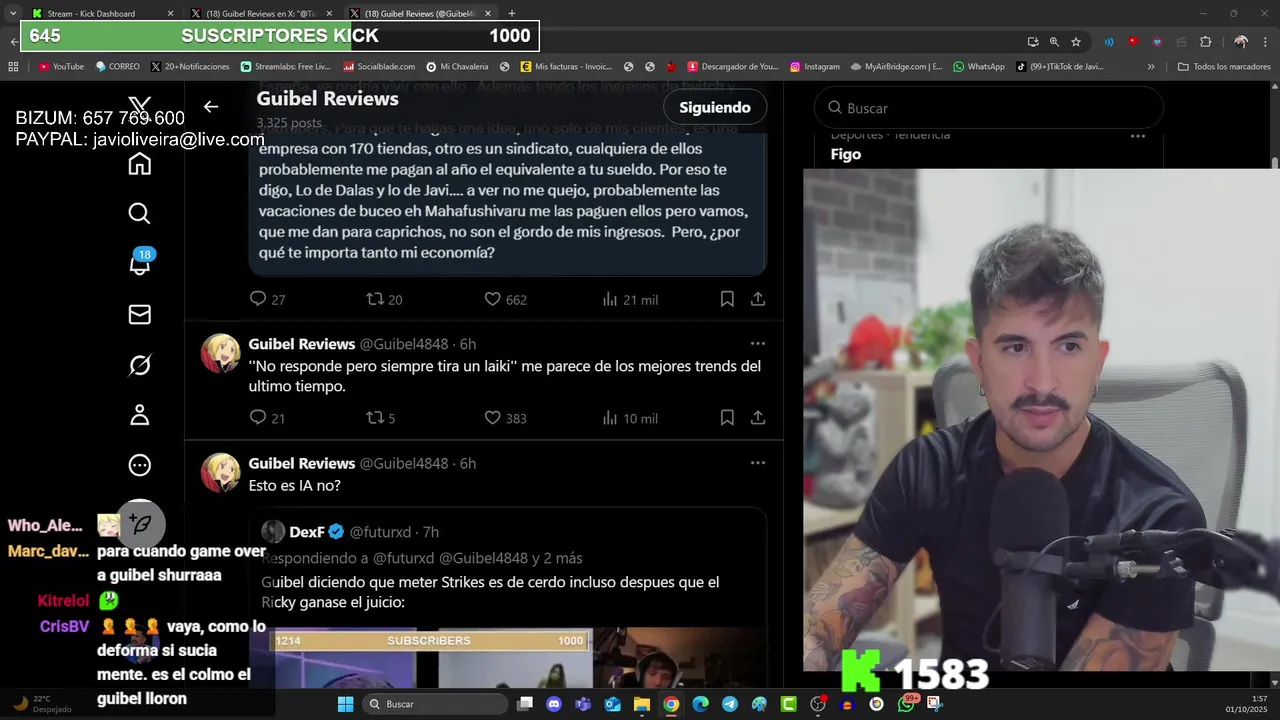This screenshot has height=720, width=1280.
Task: Click the @futurxd handle in quoted tweet
Action: [380, 532]
